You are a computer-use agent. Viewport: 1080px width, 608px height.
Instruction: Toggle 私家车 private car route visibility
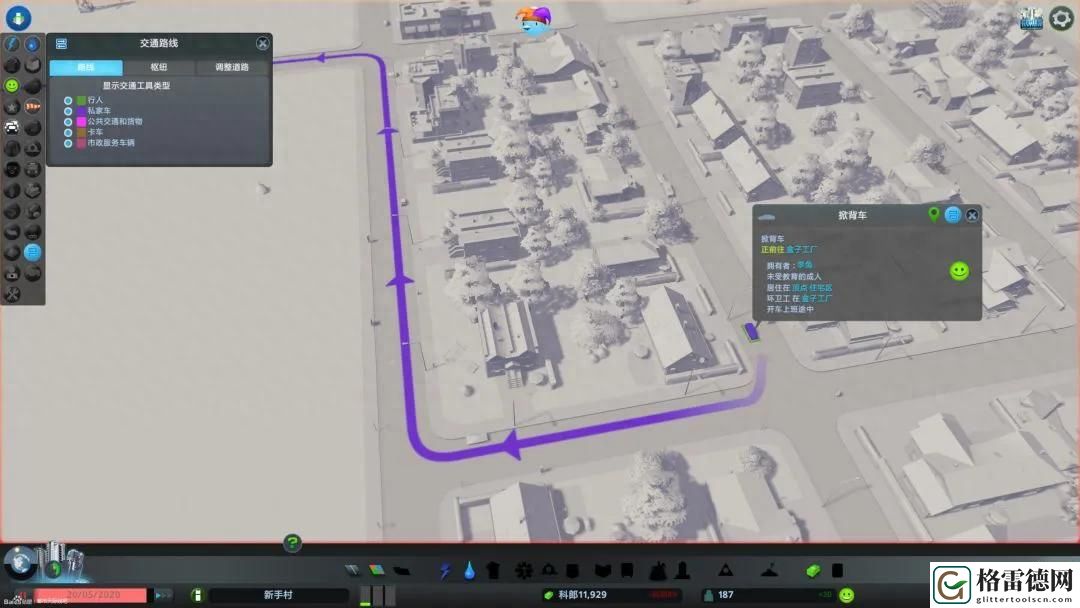(x=68, y=111)
